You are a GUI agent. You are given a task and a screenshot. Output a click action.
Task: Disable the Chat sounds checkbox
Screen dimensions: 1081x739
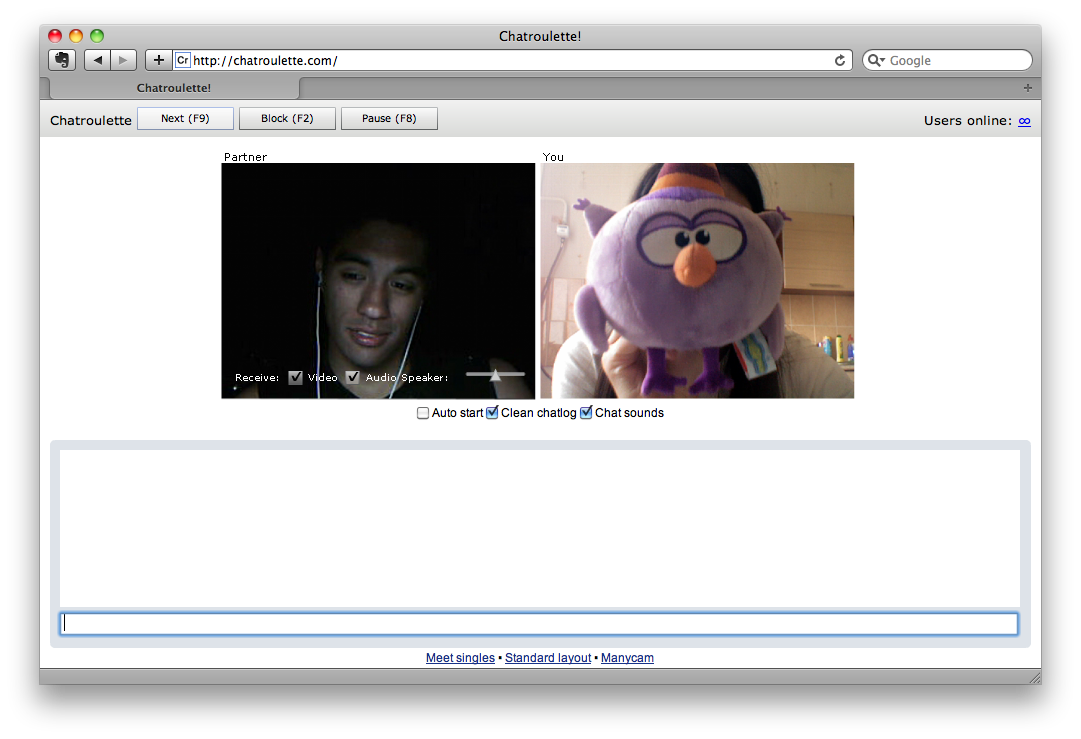(586, 412)
